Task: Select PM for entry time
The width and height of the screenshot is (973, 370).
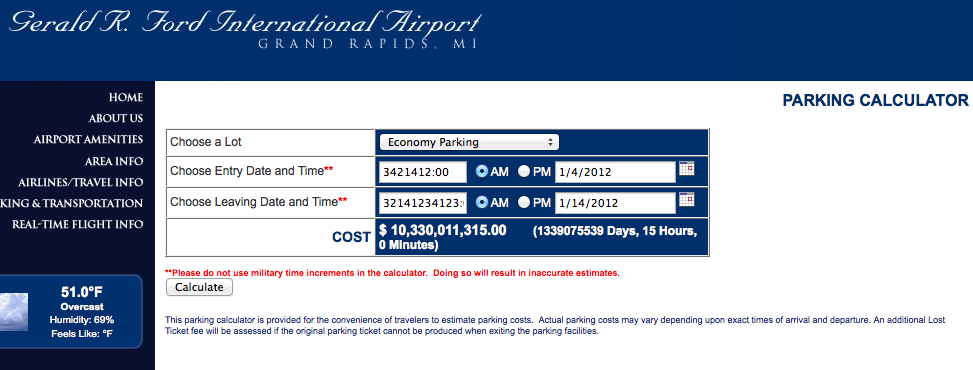Action: (524, 172)
